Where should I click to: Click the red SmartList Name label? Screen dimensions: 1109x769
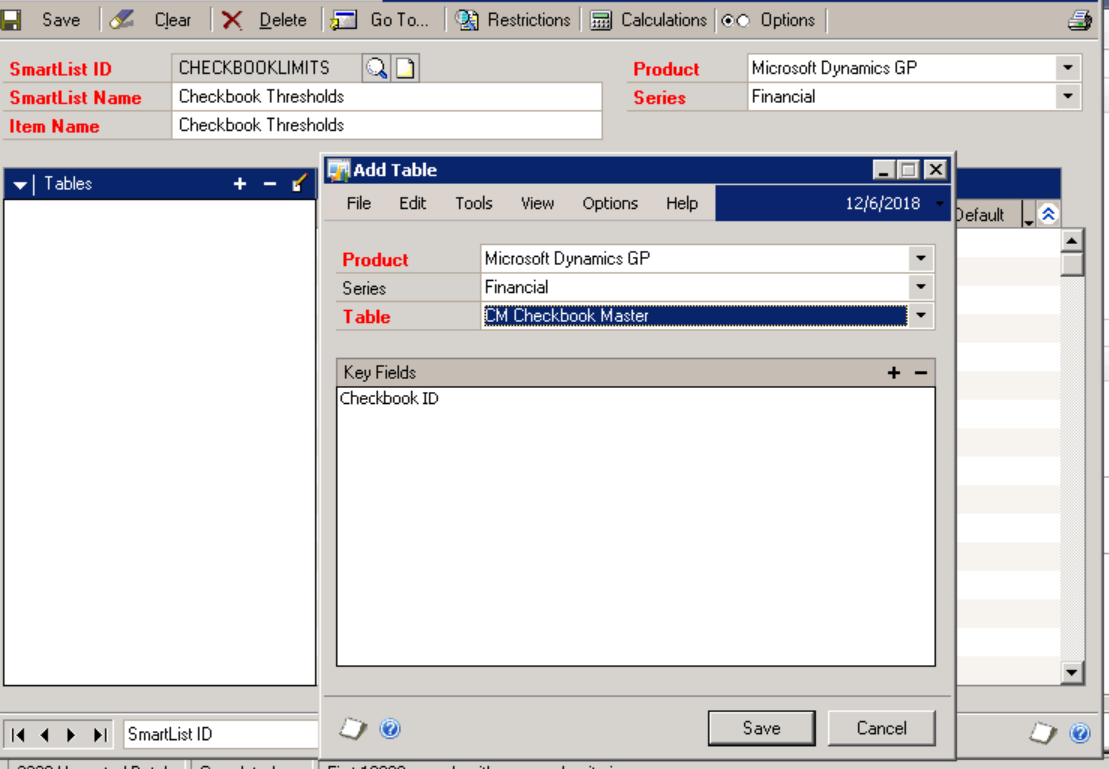[x=75, y=98]
